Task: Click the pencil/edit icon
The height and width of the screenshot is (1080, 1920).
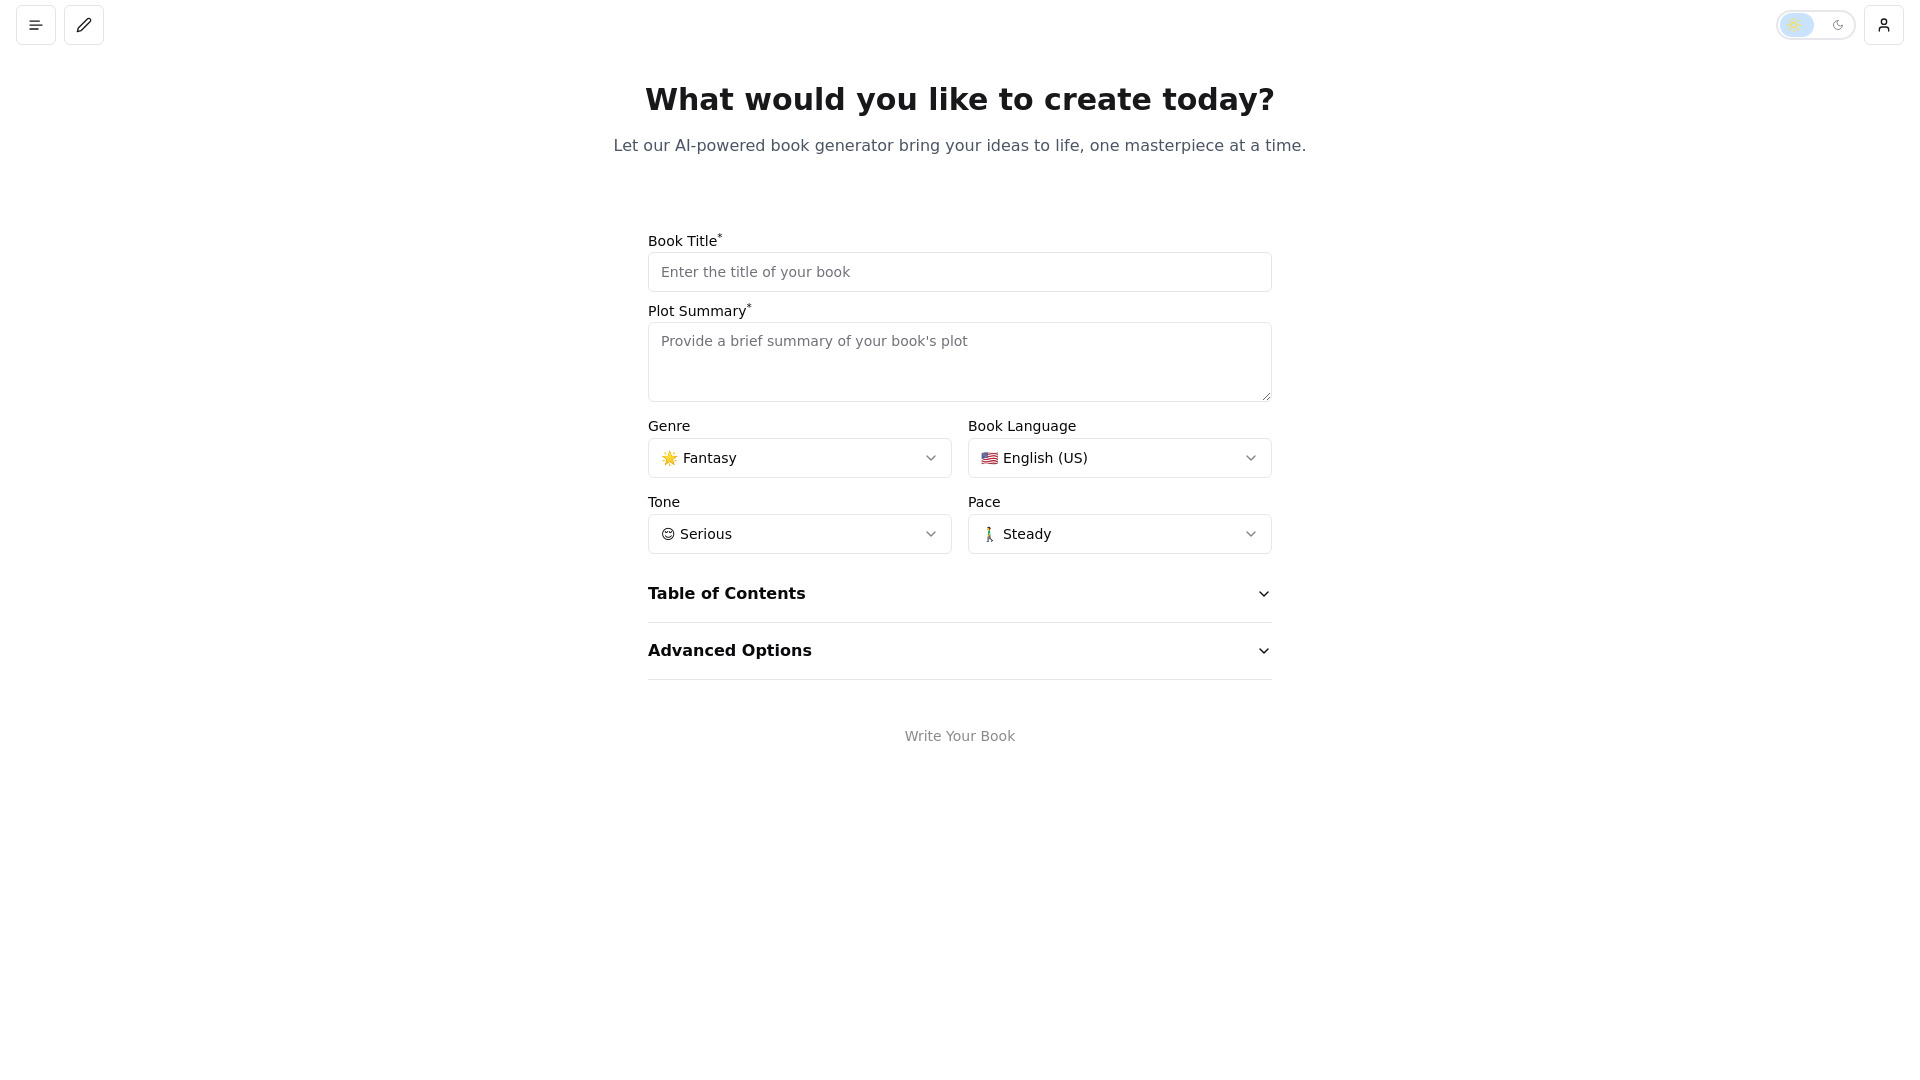Action: 83,24
